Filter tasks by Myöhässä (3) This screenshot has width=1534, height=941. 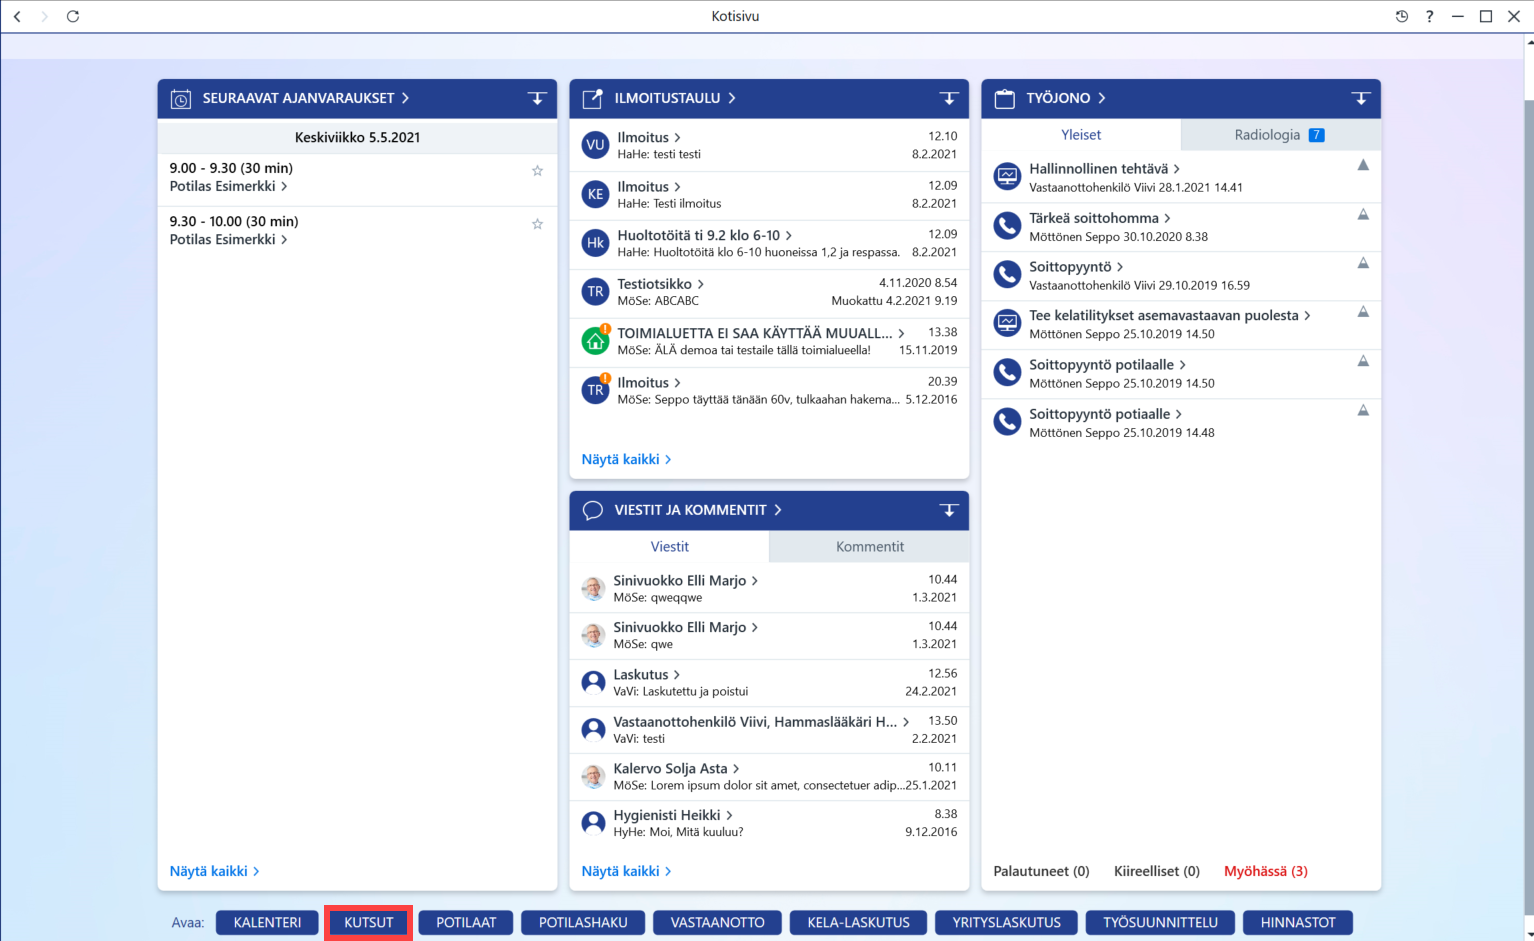click(x=1266, y=871)
